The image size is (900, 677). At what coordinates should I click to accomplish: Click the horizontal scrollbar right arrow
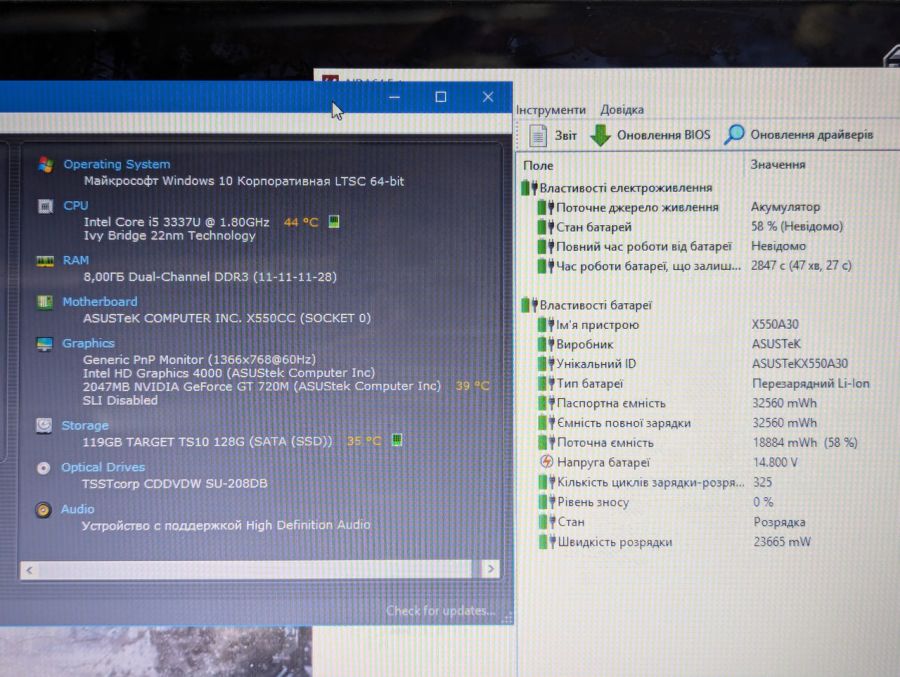(x=491, y=569)
